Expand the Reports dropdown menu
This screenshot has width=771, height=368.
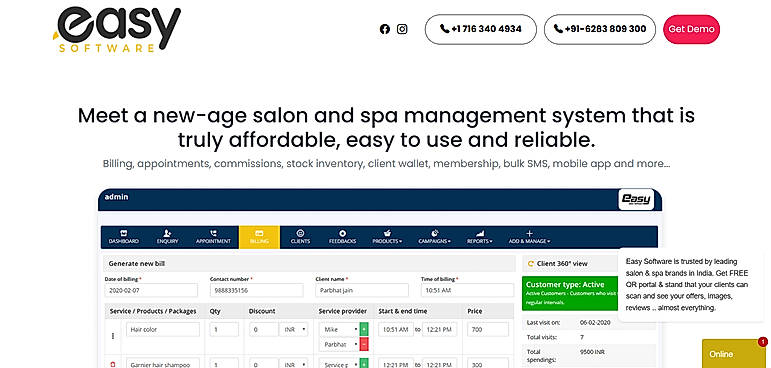(480, 237)
